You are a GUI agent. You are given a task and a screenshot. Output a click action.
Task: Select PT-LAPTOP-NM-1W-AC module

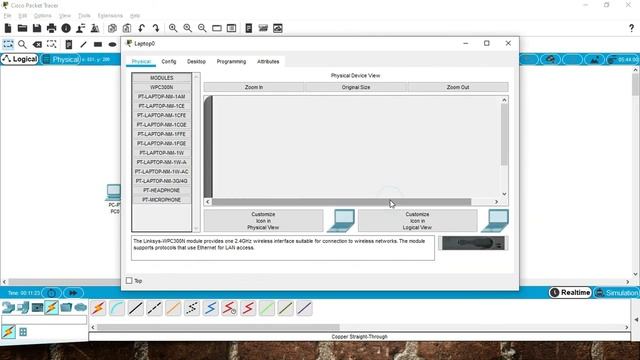click(x=162, y=172)
